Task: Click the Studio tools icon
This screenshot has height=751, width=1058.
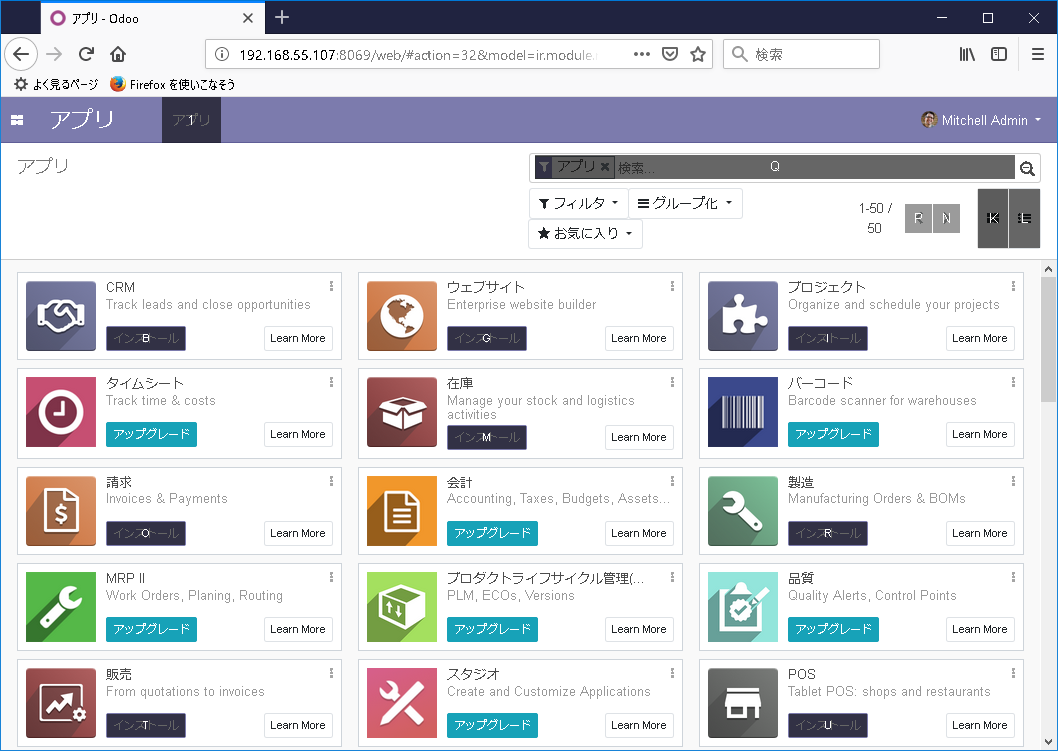Action: click(402, 703)
